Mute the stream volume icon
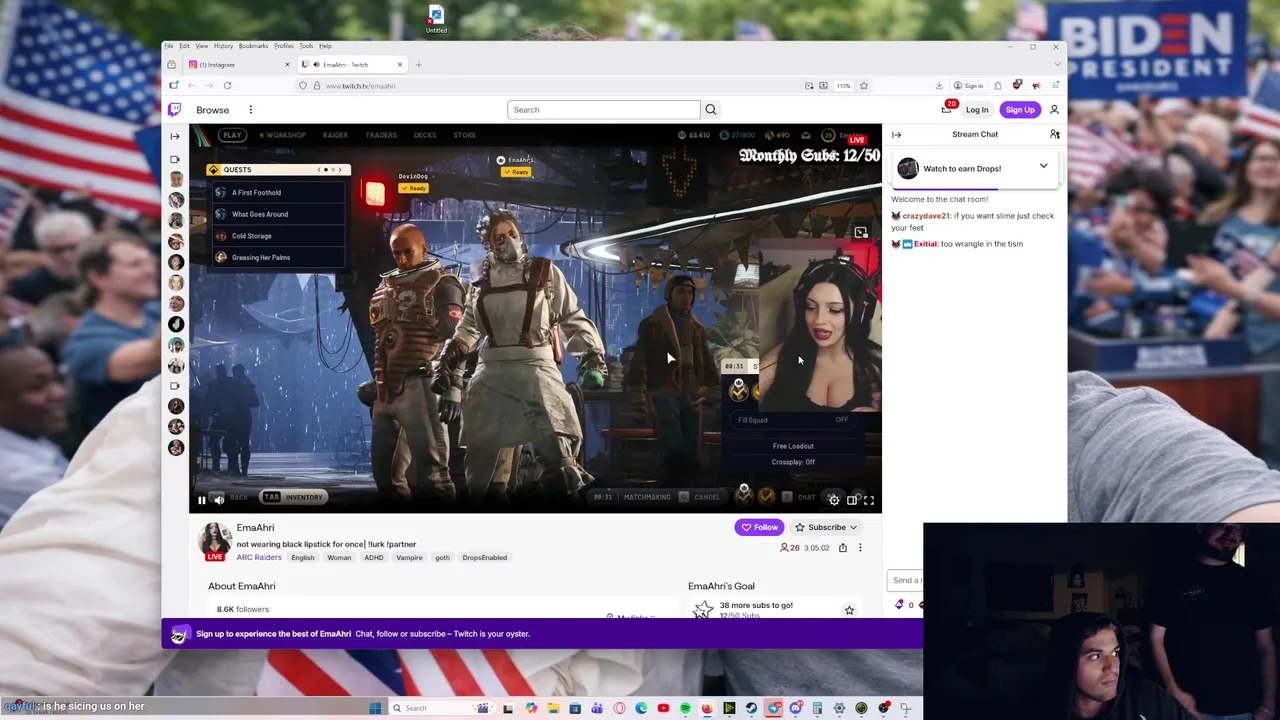Screen dimensions: 1280x720 [x=219, y=500]
